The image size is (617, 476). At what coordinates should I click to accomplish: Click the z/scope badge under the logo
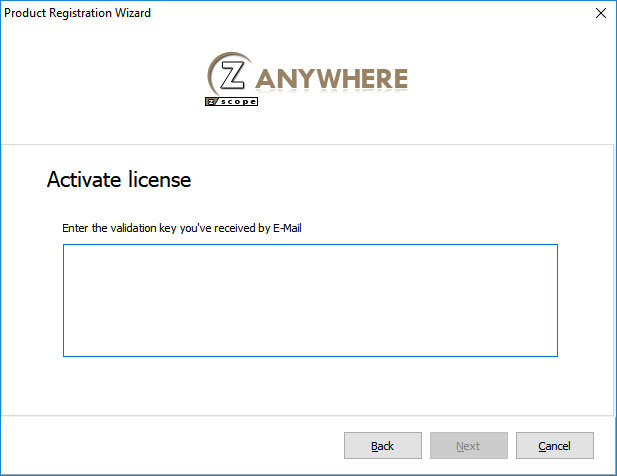pos(231,101)
